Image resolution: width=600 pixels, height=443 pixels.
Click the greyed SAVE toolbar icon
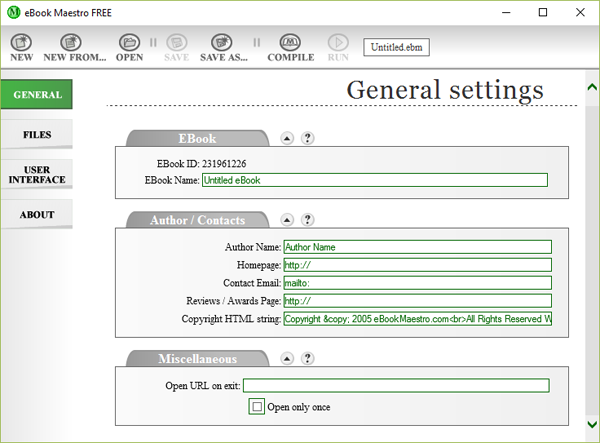click(176, 47)
